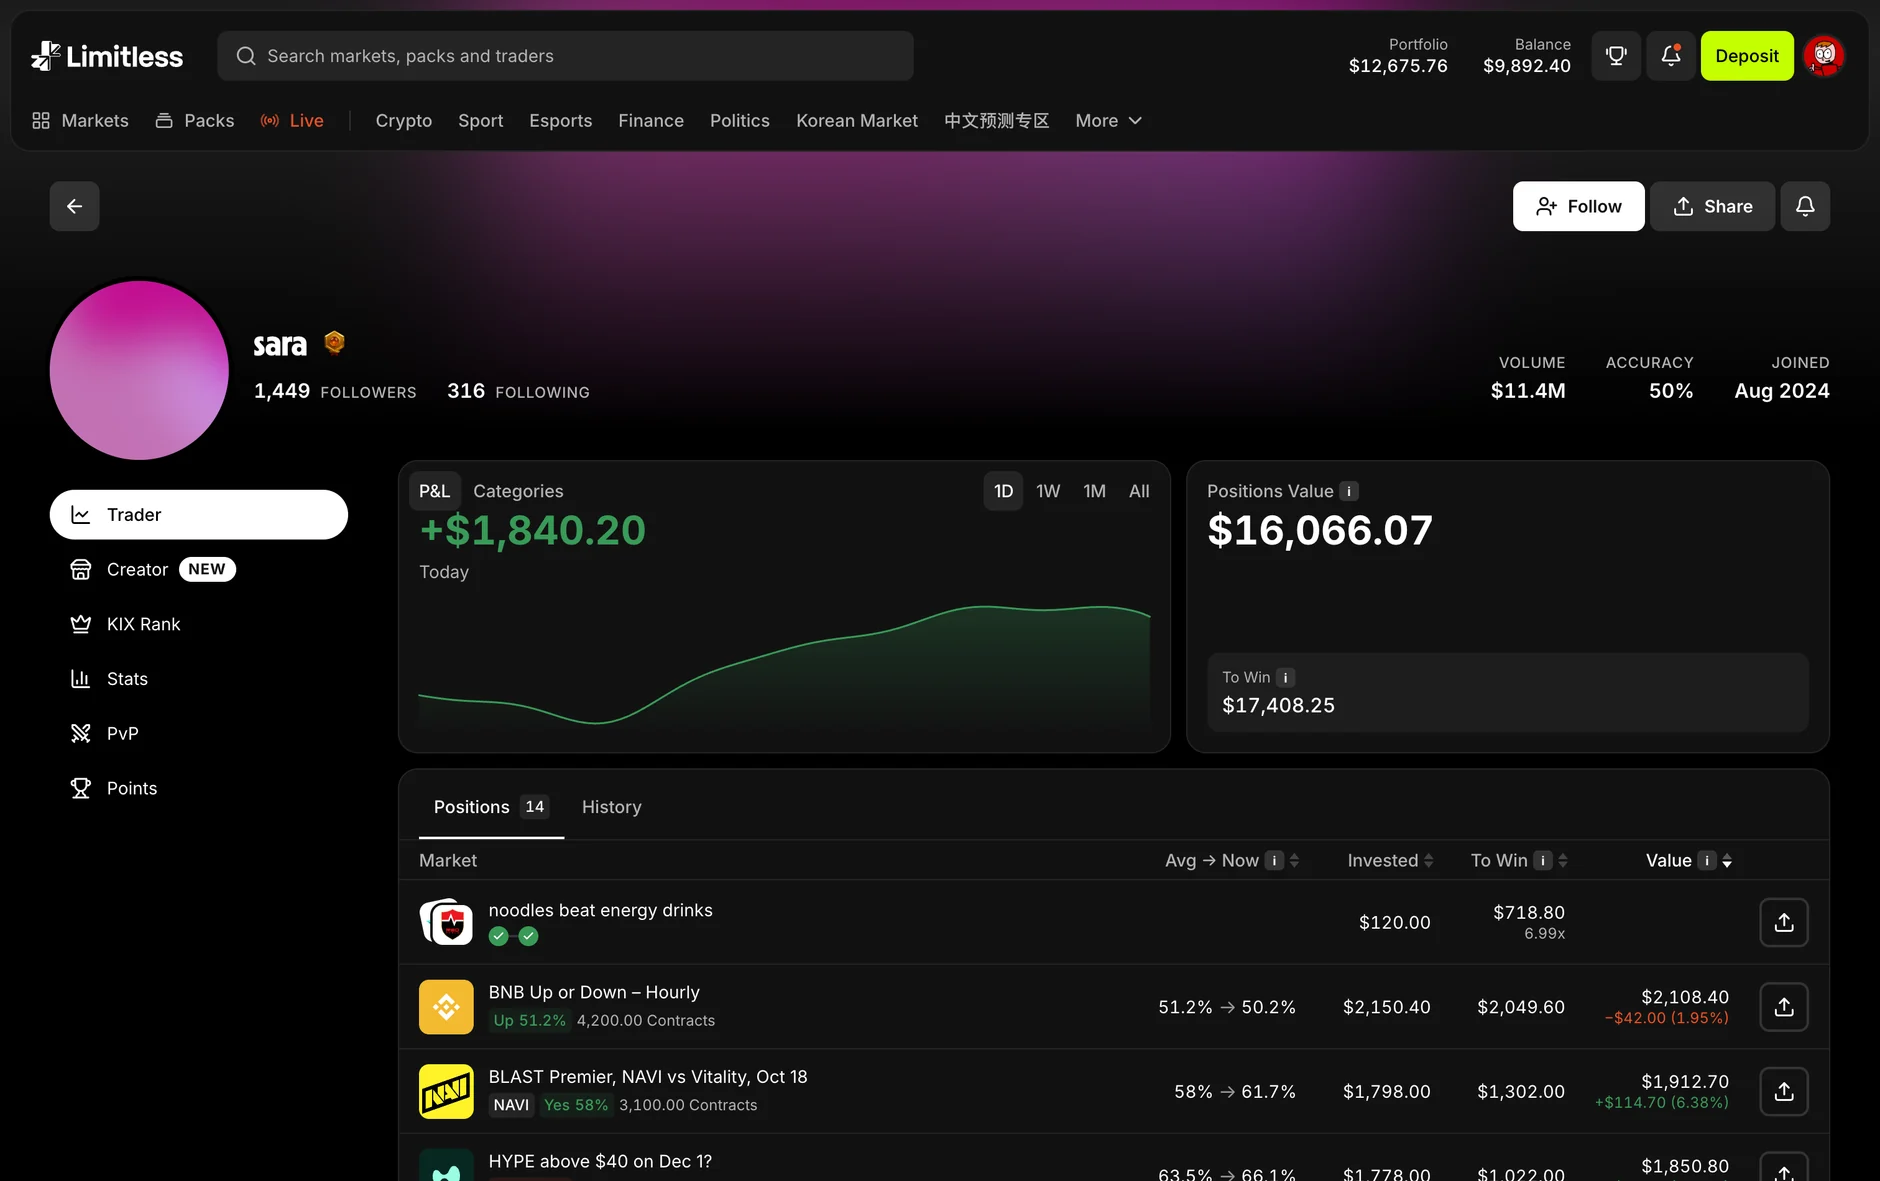
Task: Open Crypto category
Action: tap(404, 121)
